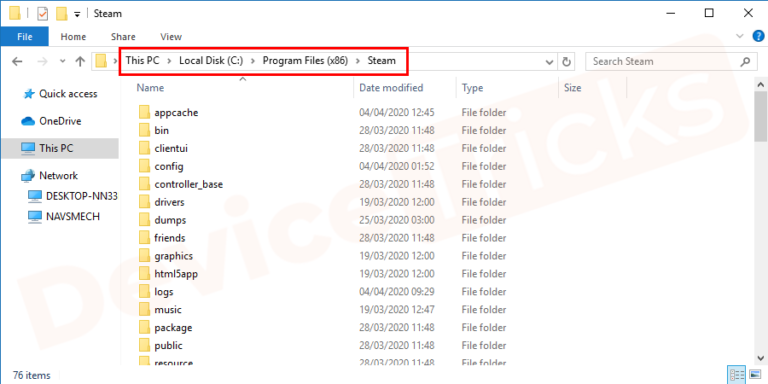Refresh the Steam folder view

tap(567, 62)
